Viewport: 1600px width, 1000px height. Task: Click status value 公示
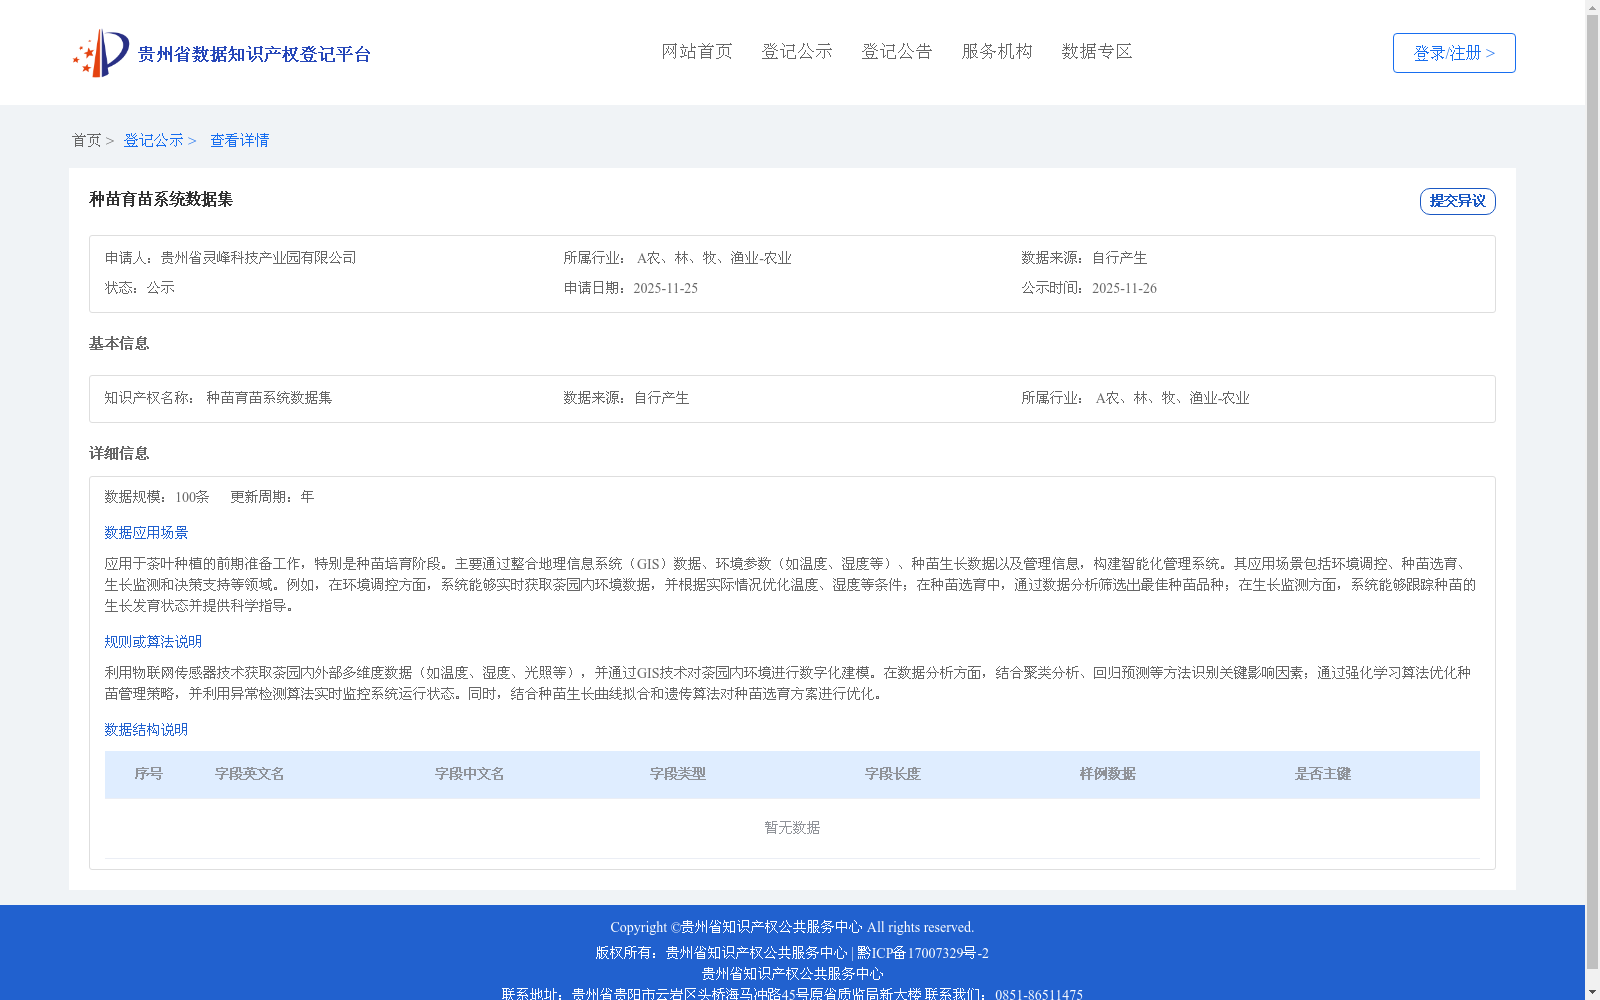tap(161, 288)
